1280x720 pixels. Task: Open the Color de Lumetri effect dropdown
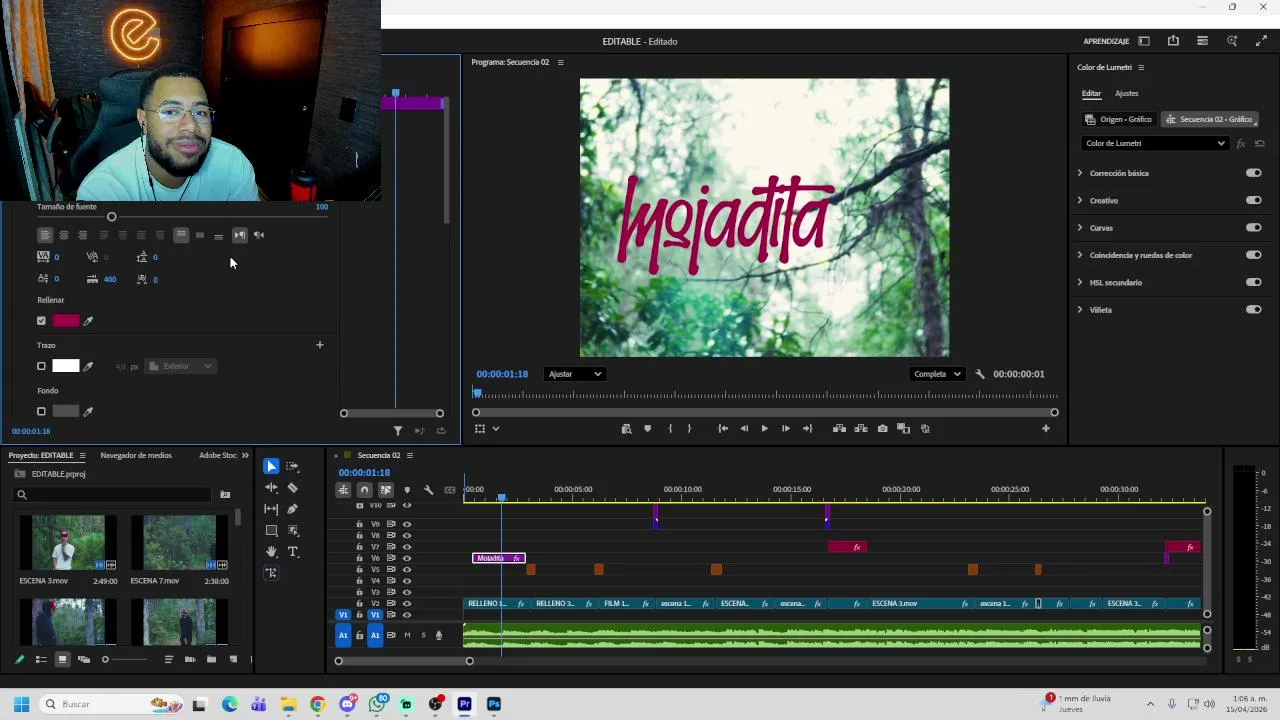1155,143
